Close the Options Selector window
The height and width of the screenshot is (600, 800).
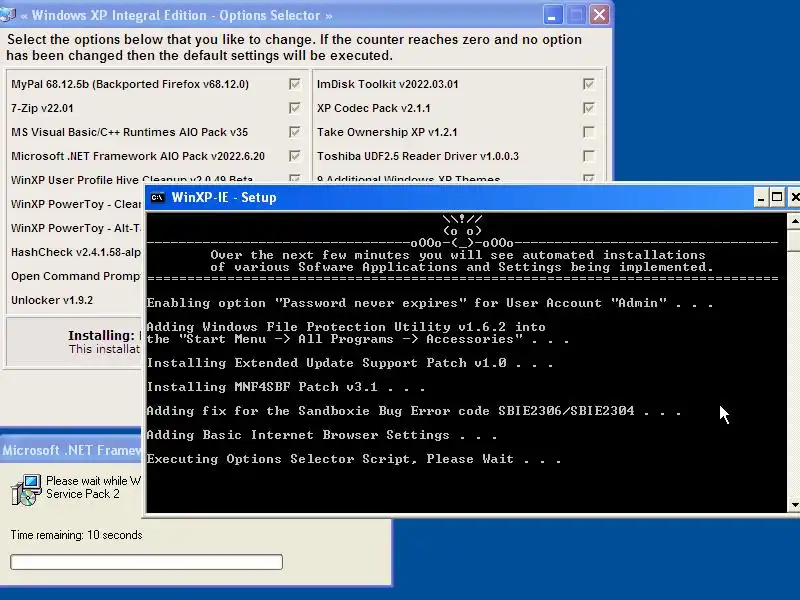click(x=599, y=15)
